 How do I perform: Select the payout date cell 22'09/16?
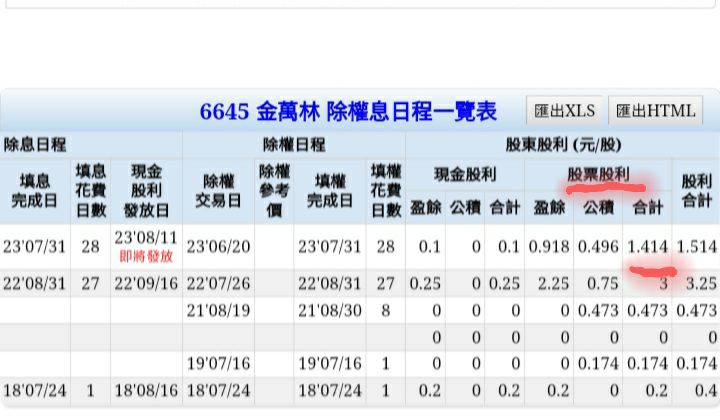point(146,284)
